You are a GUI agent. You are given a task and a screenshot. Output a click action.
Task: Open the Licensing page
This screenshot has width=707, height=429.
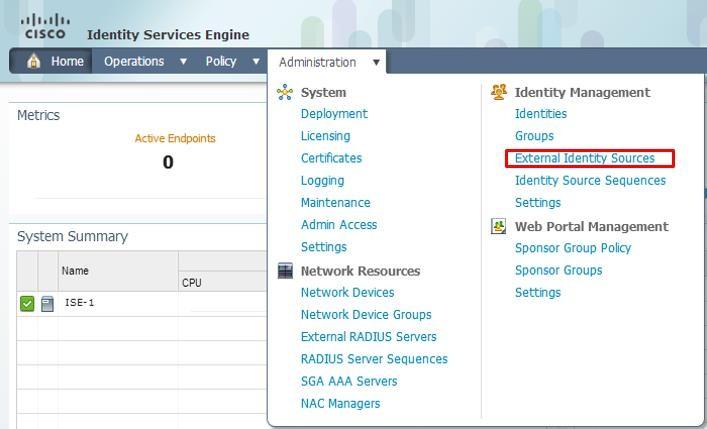tap(326, 136)
